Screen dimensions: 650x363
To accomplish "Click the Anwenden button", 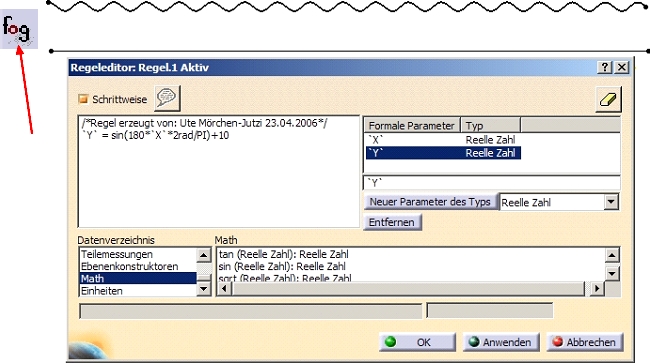I will click(501, 342).
